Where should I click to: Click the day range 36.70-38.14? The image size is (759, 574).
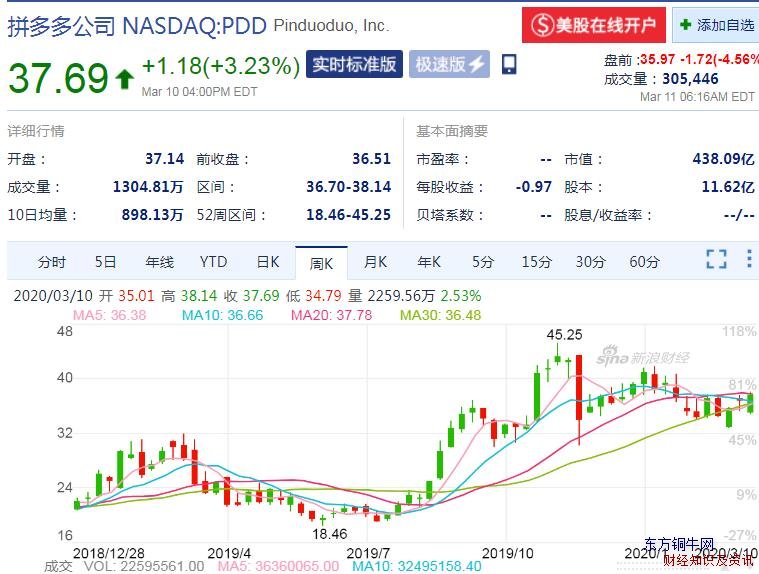pyautogui.click(x=349, y=186)
